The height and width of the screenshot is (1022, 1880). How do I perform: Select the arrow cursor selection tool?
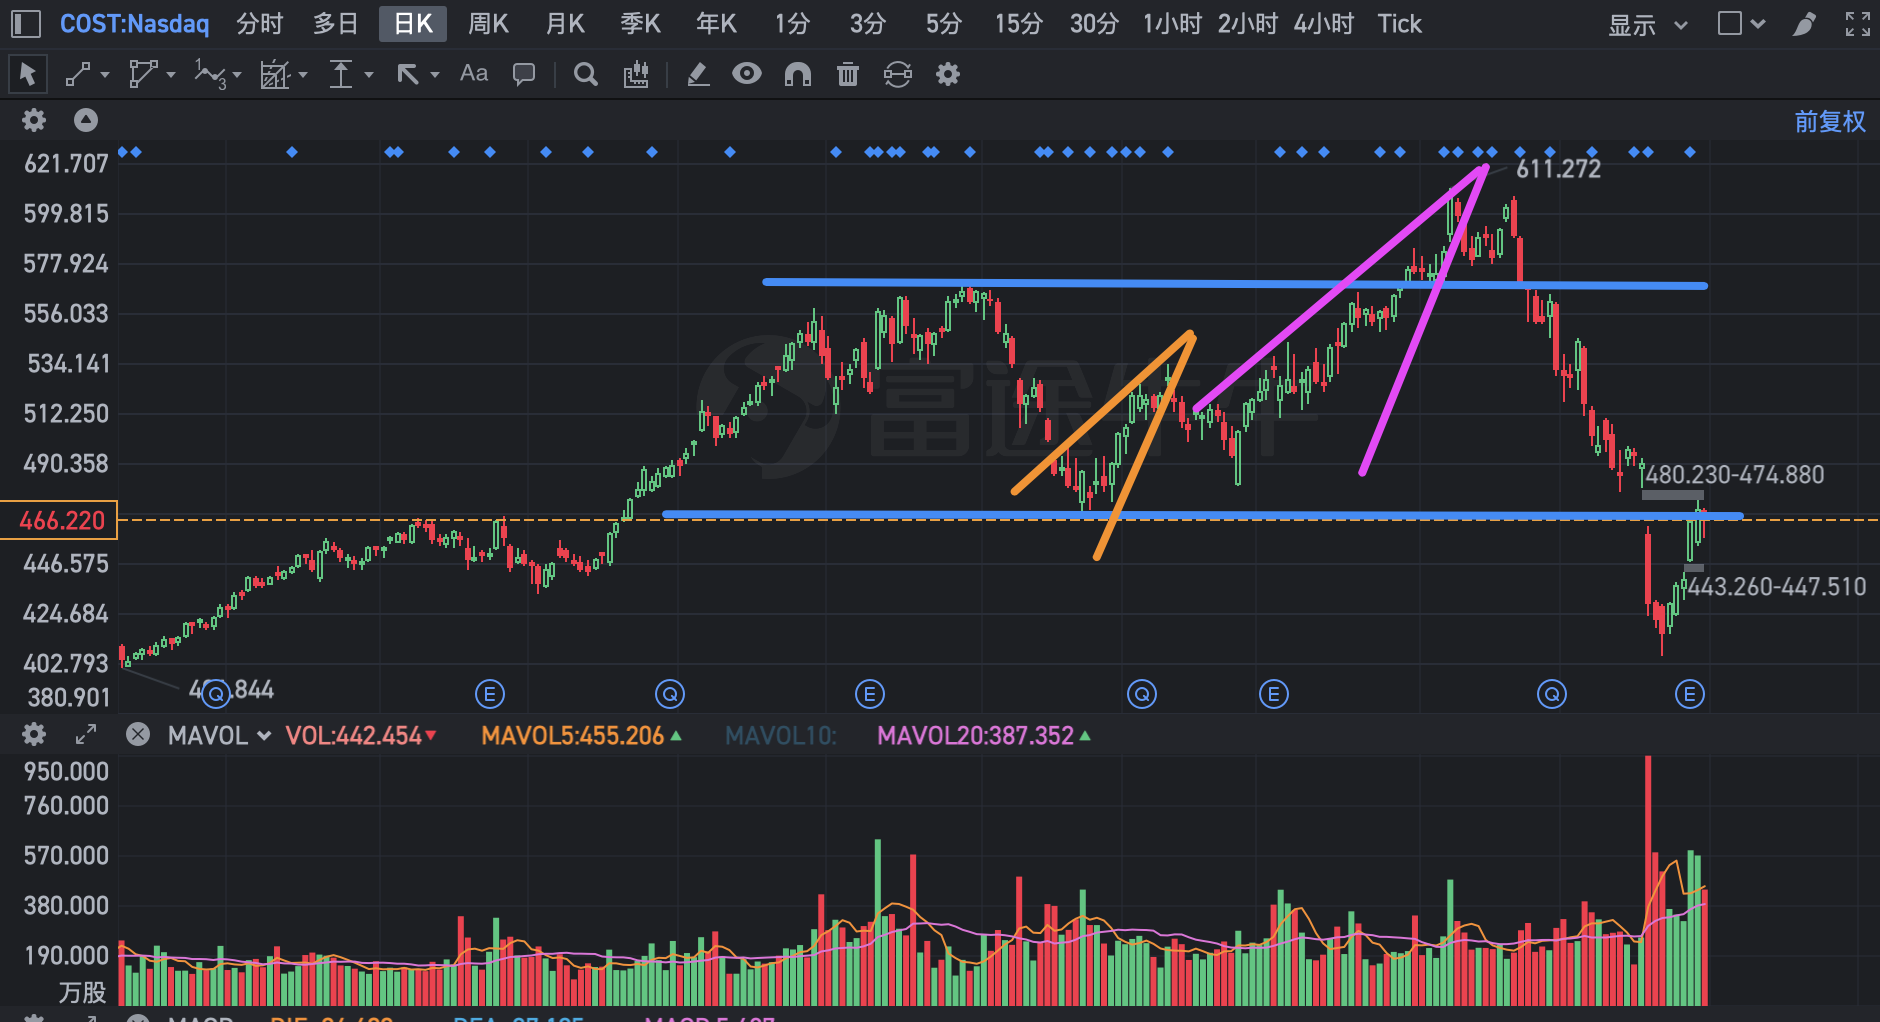coord(28,73)
